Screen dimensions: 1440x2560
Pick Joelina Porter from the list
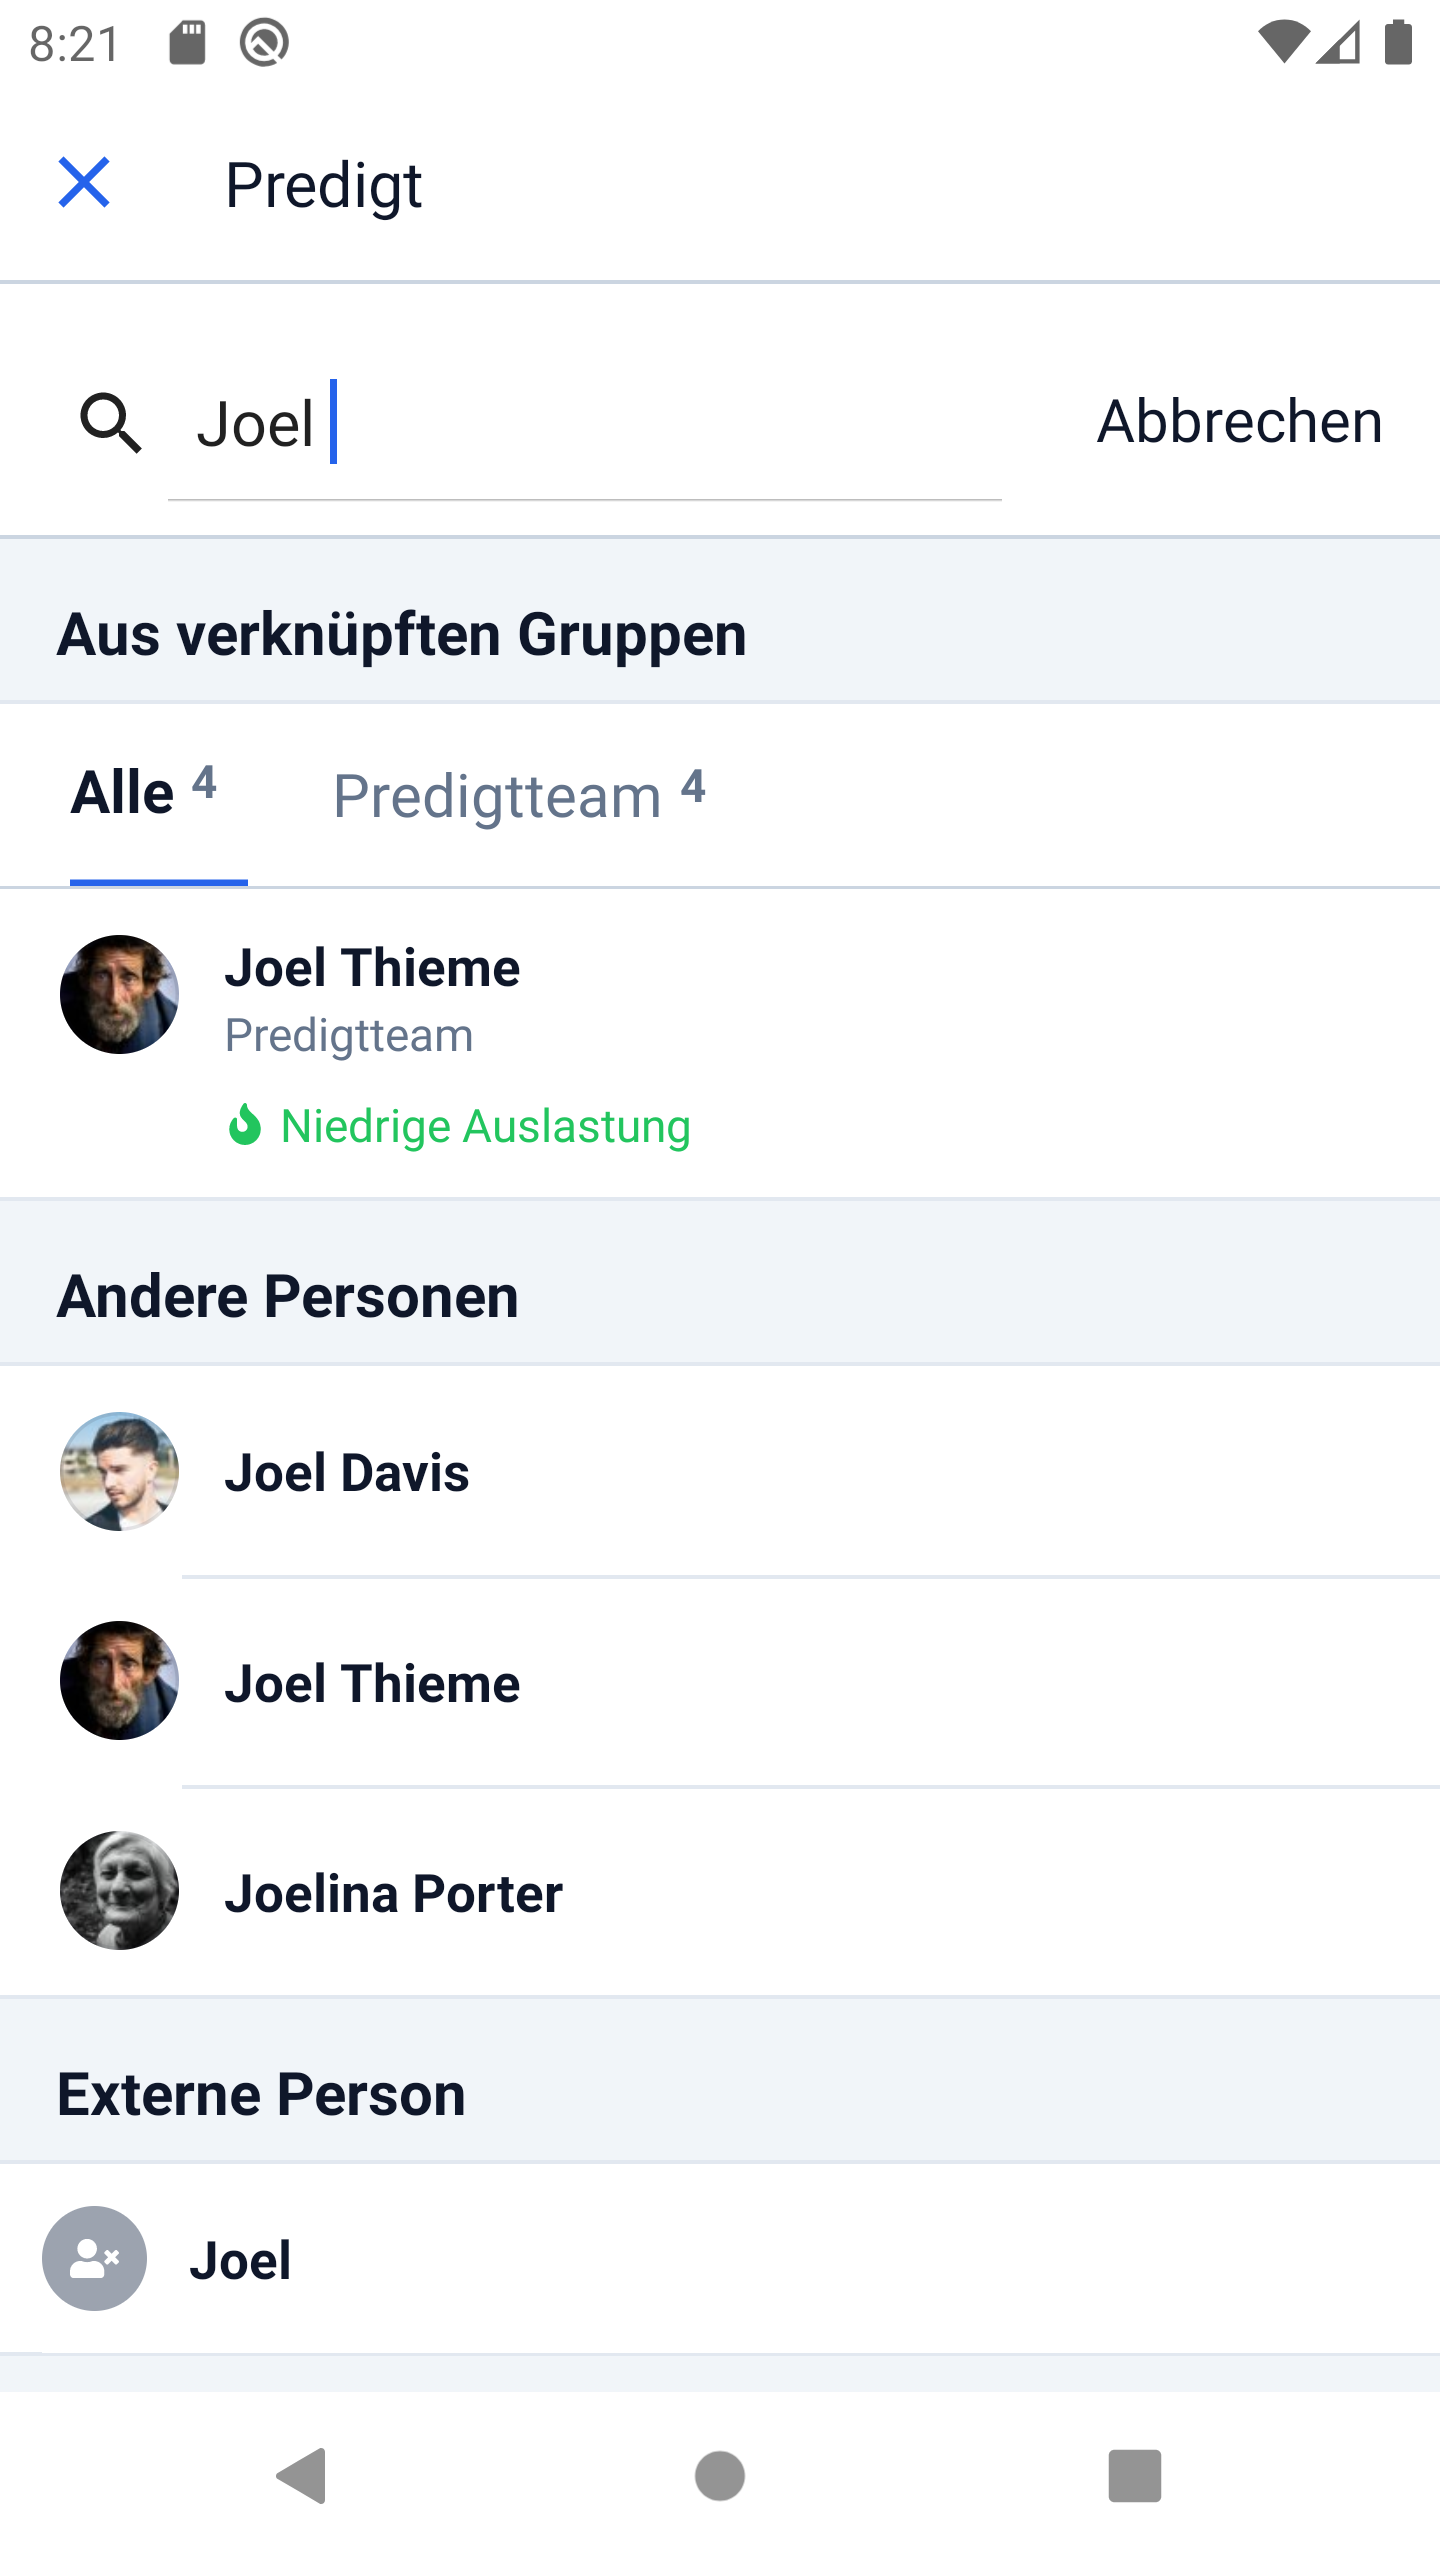tap(720, 1892)
